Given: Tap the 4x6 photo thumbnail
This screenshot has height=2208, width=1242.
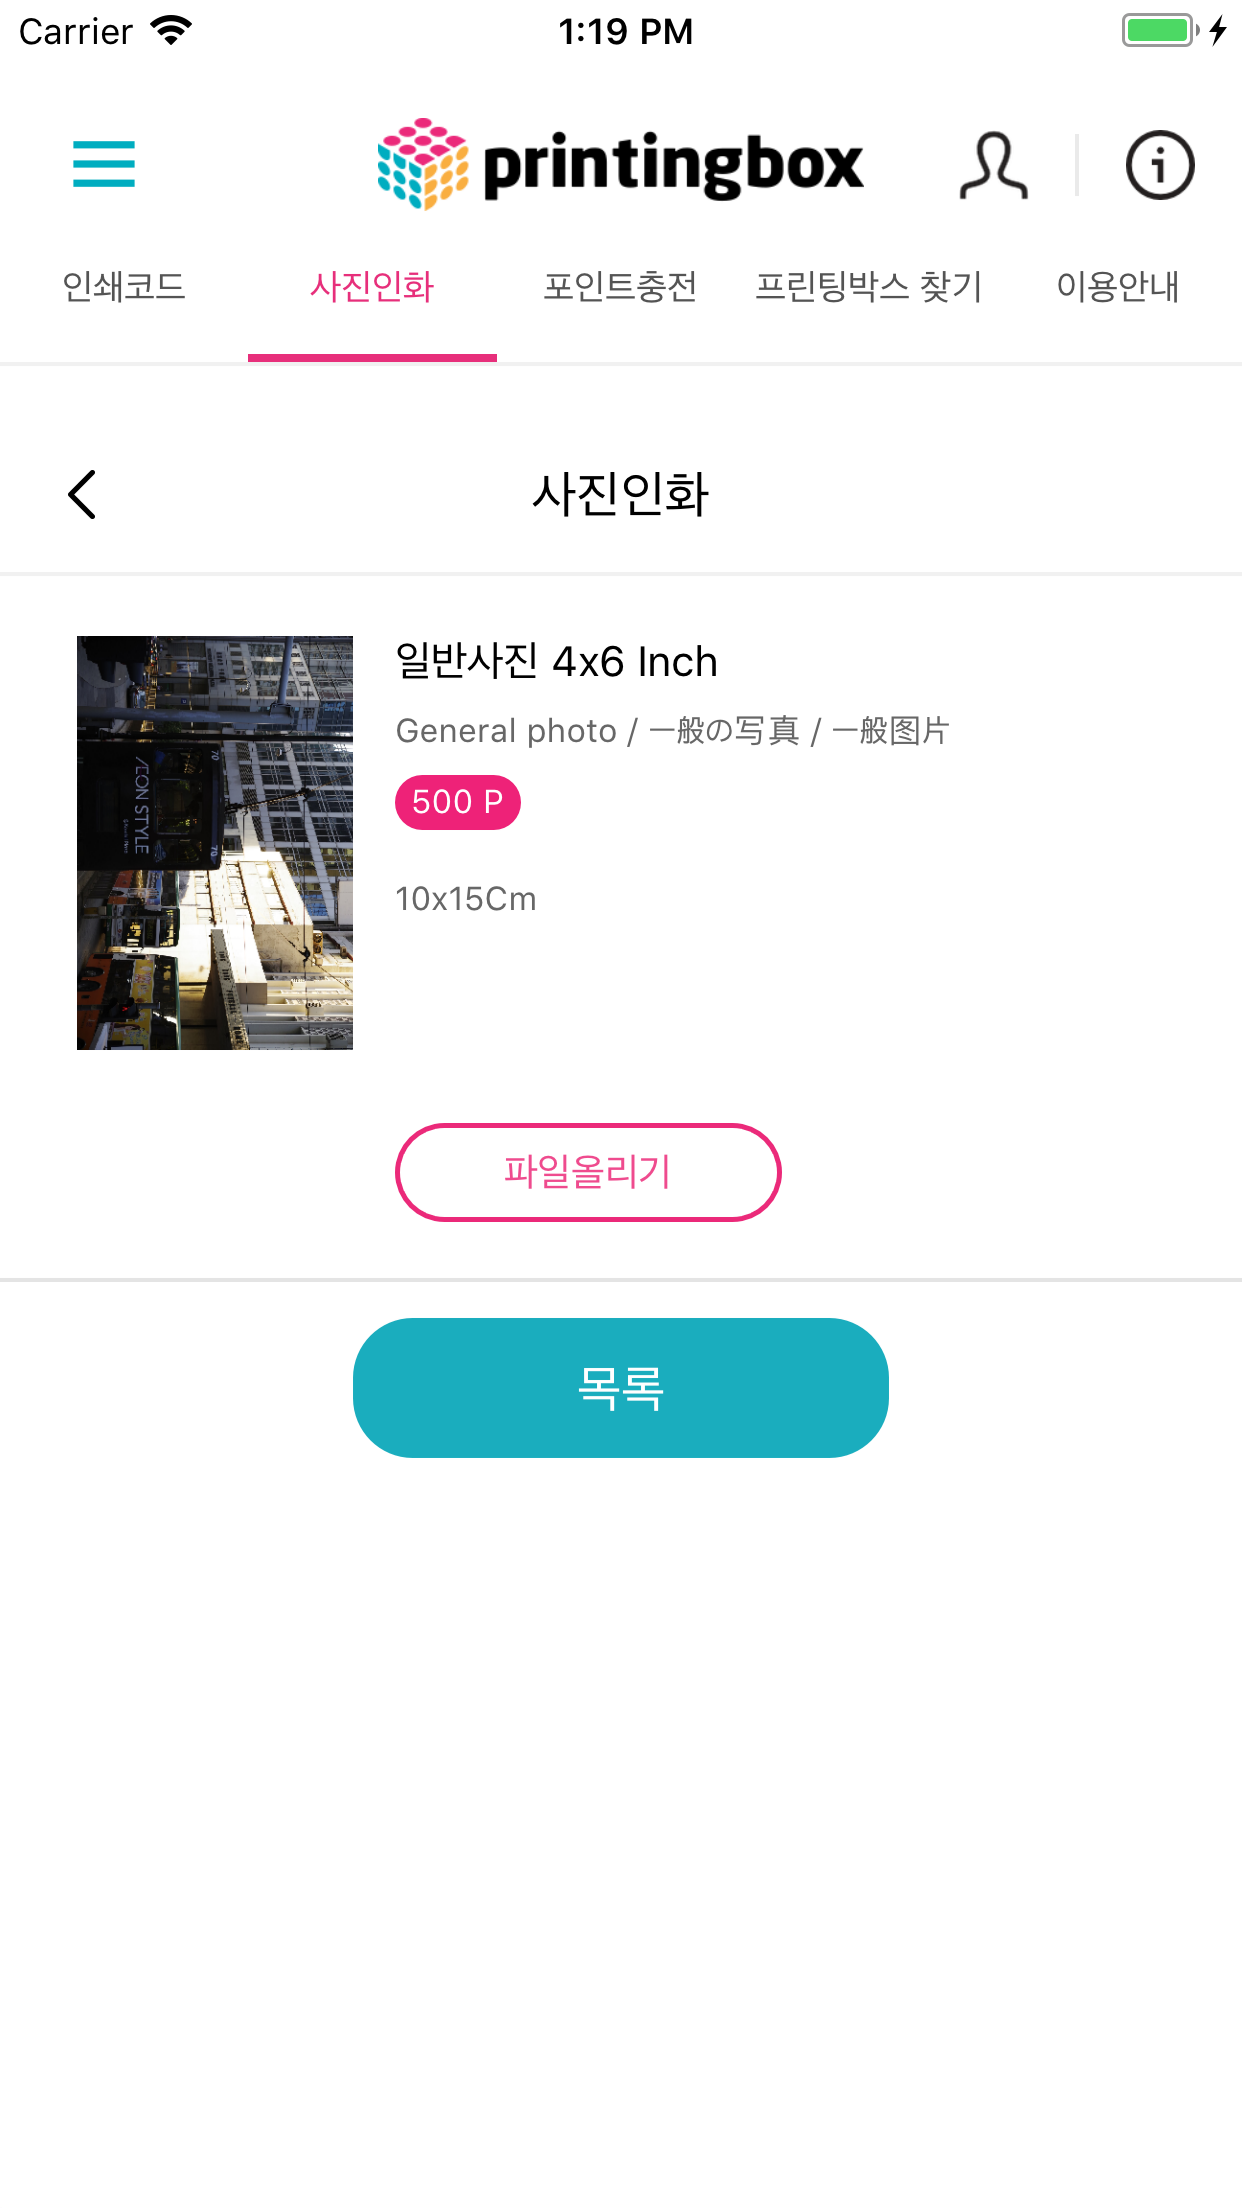Looking at the screenshot, I should click(215, 842).
